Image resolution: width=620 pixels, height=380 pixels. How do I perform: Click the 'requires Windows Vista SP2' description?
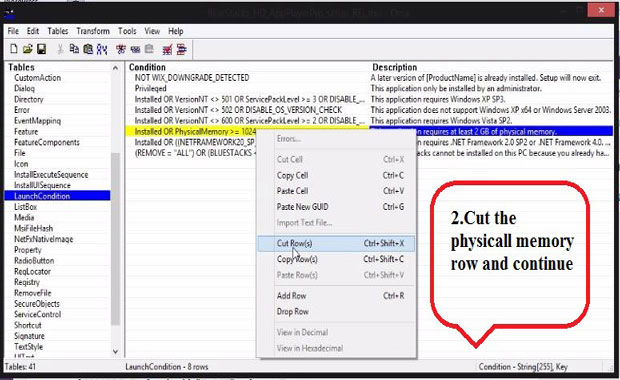click(441, 121)
